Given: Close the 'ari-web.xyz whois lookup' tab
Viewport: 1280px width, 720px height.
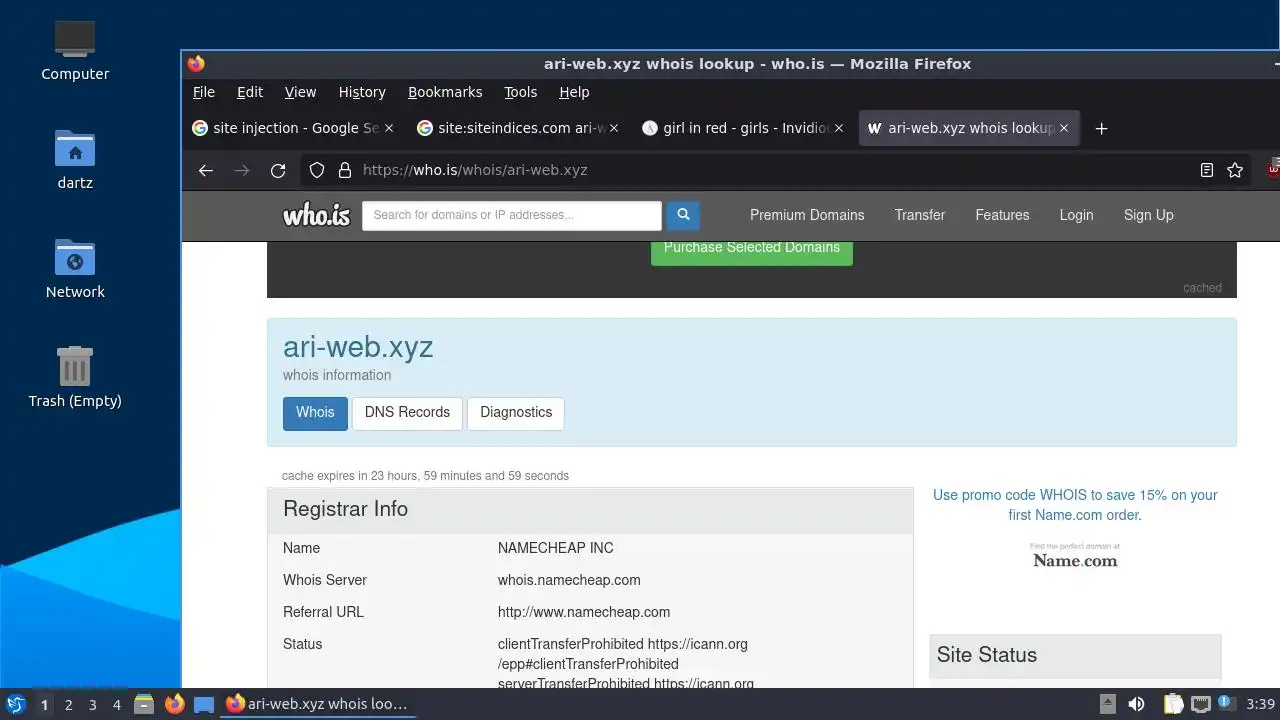Looking at the screenshot, I should [x=1064, y=128].
